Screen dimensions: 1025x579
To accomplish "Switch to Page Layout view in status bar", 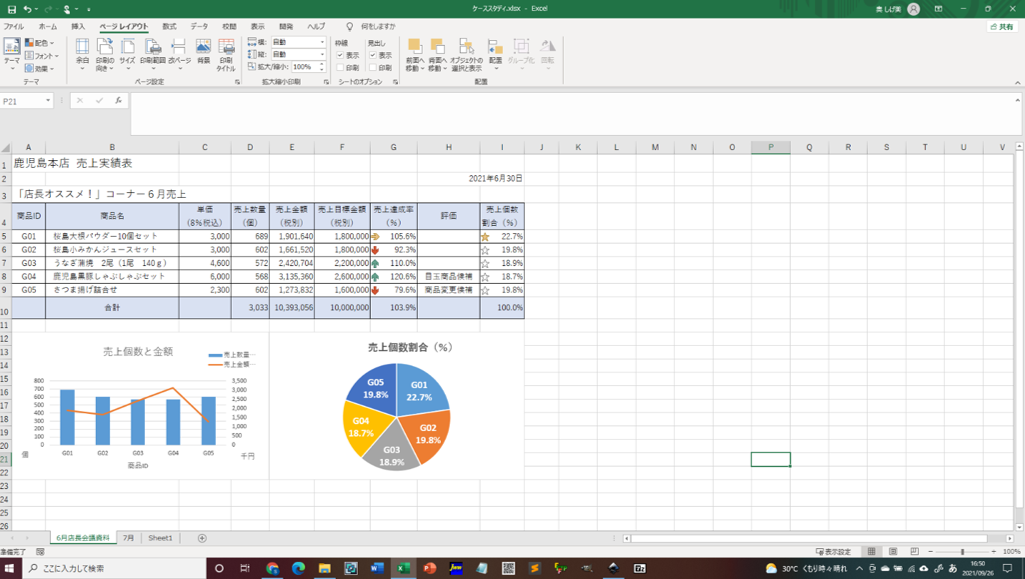I will [x=893, y=552].
